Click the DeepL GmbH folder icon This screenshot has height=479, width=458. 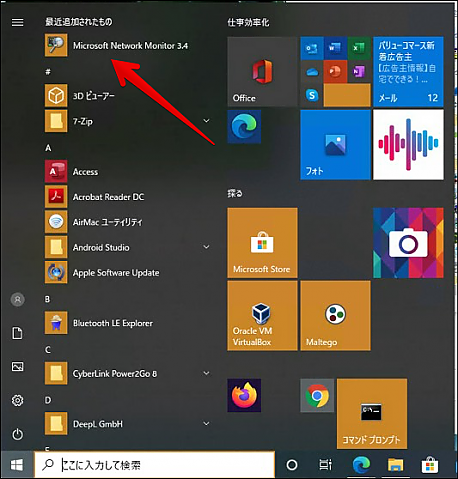(56, 424)
